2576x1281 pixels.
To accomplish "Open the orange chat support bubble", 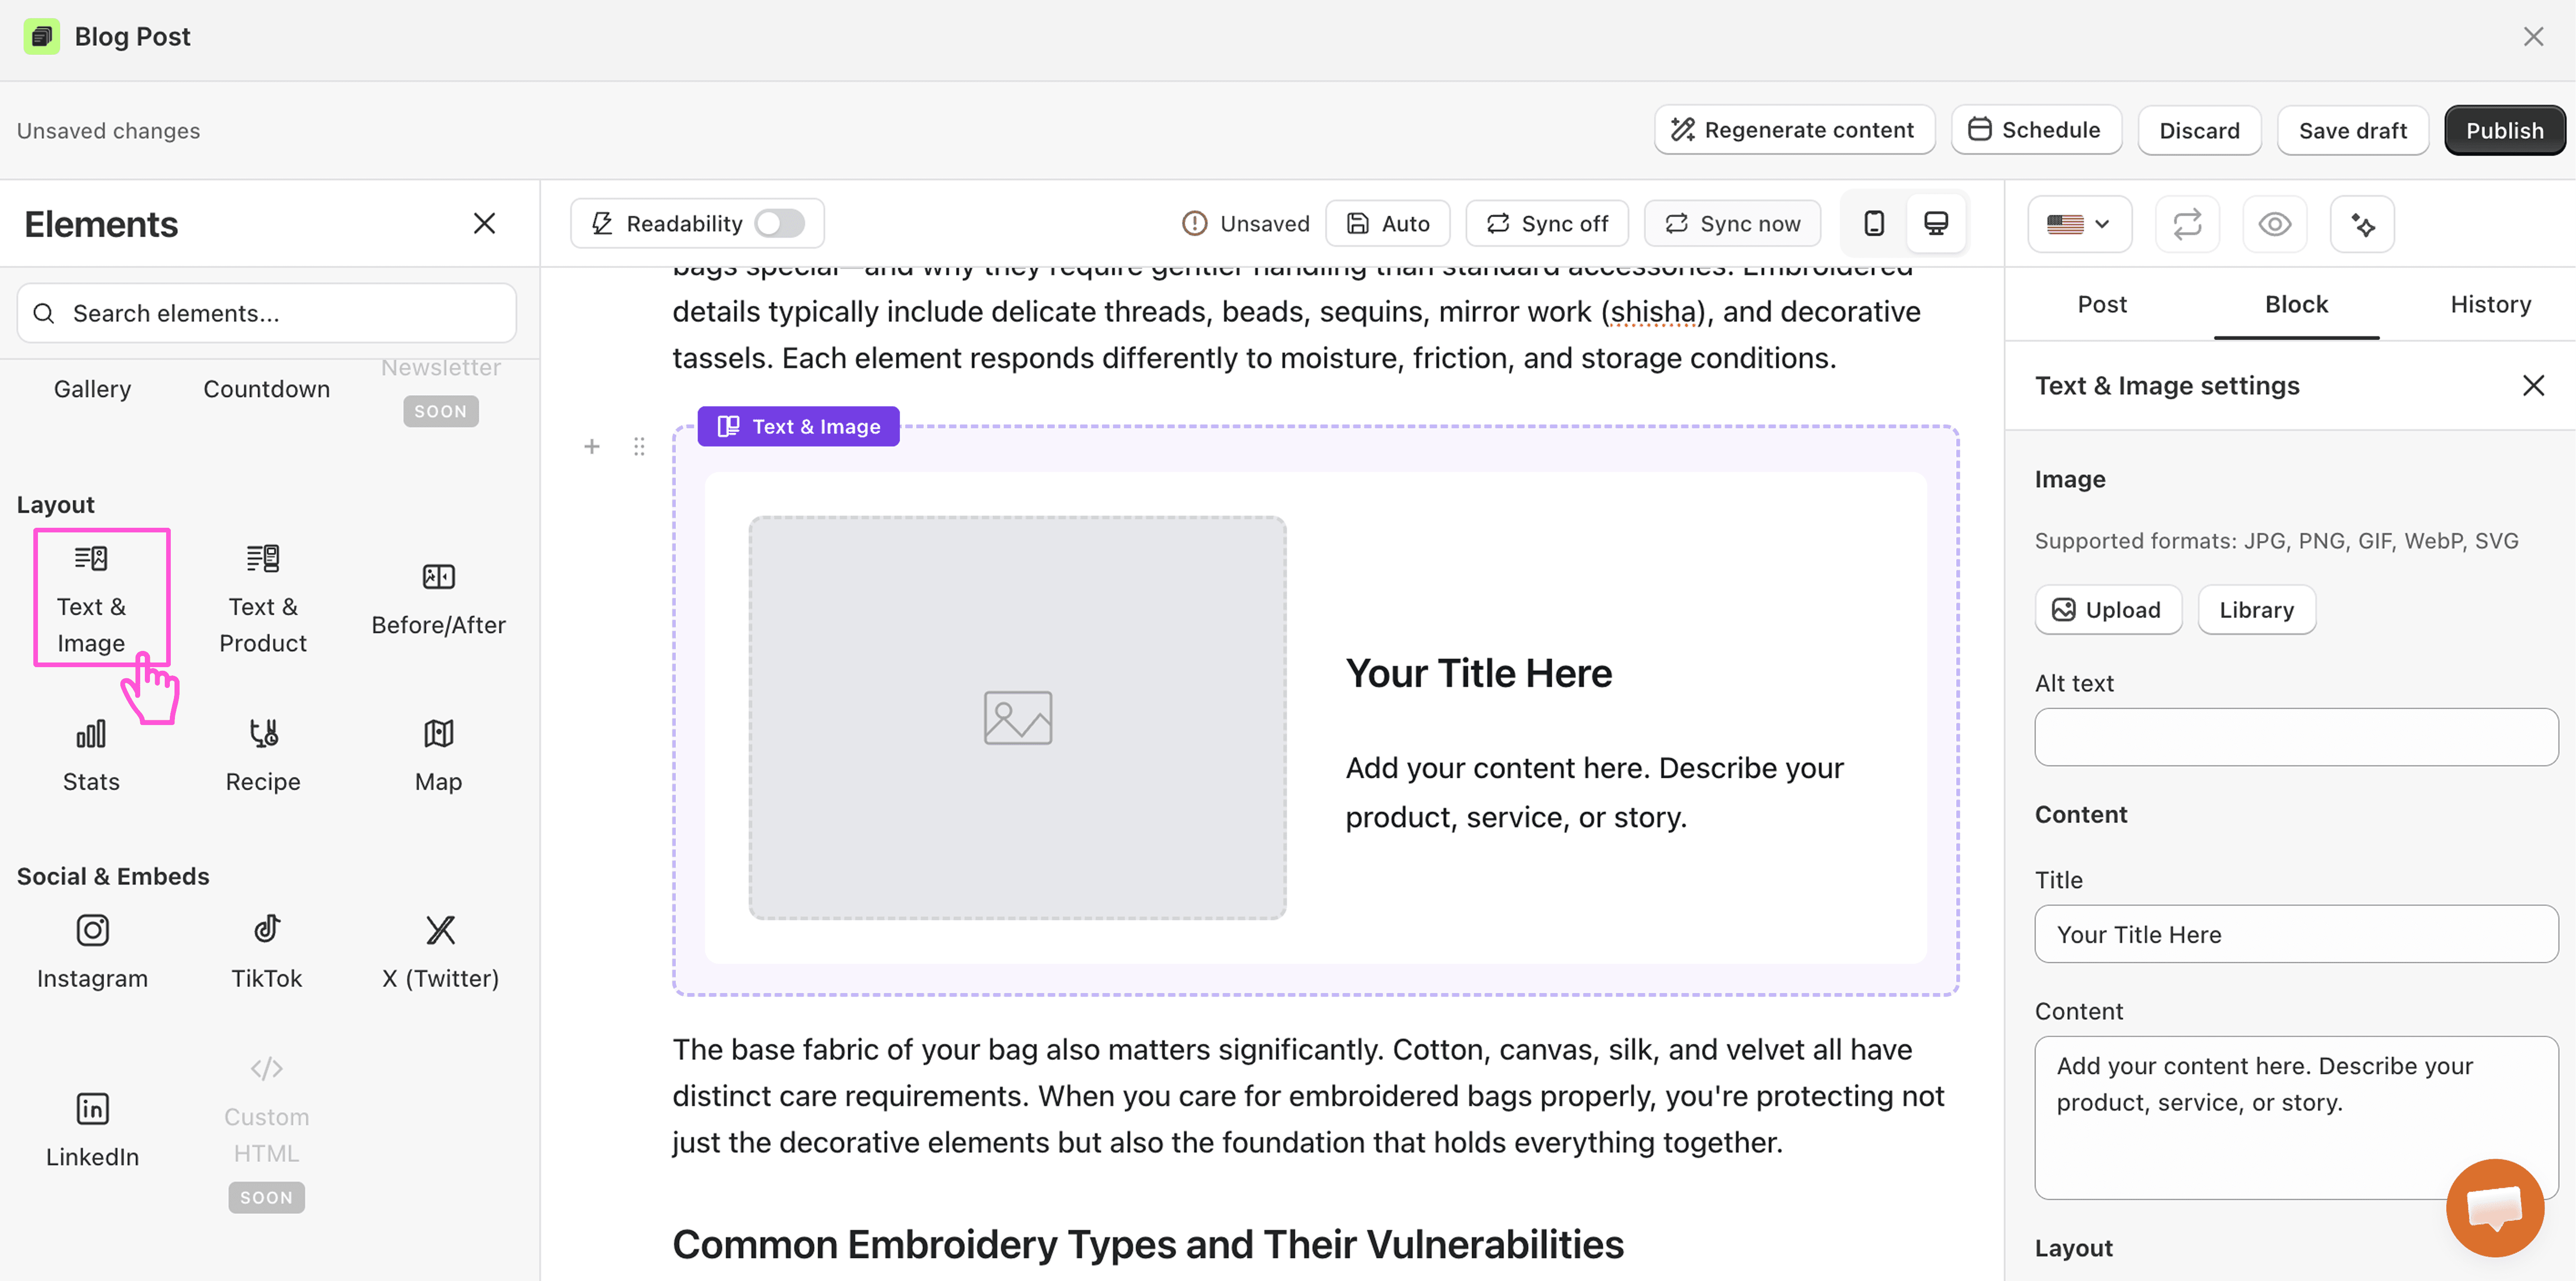I will coord(2494,1207).
